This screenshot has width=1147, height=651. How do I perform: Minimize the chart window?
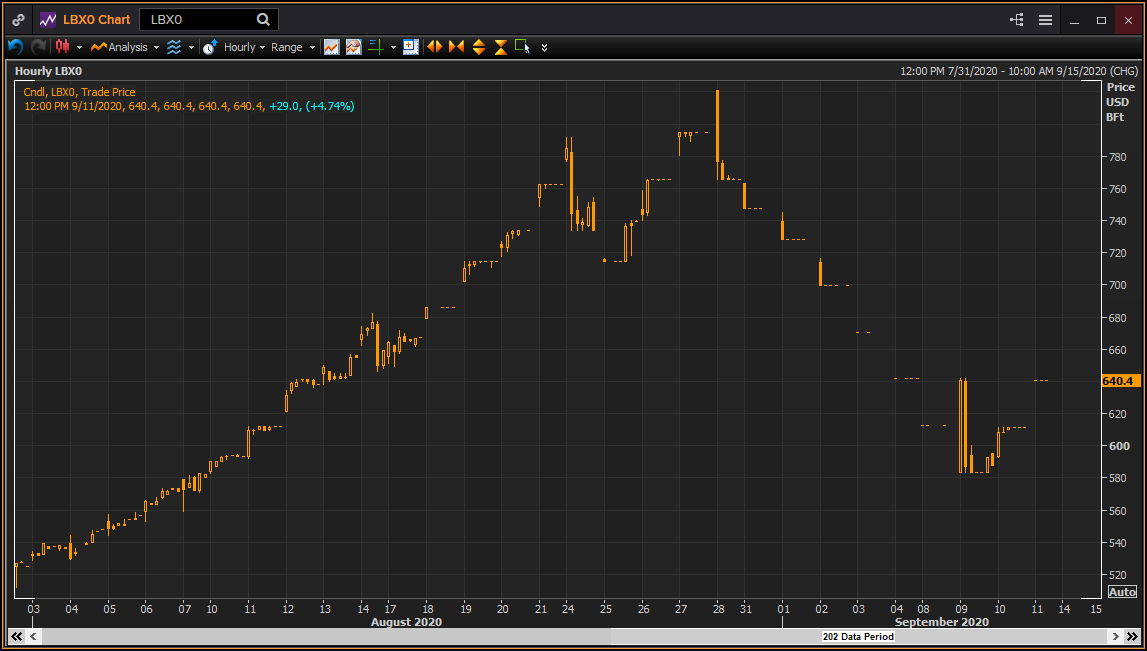tap(1075, 21)
